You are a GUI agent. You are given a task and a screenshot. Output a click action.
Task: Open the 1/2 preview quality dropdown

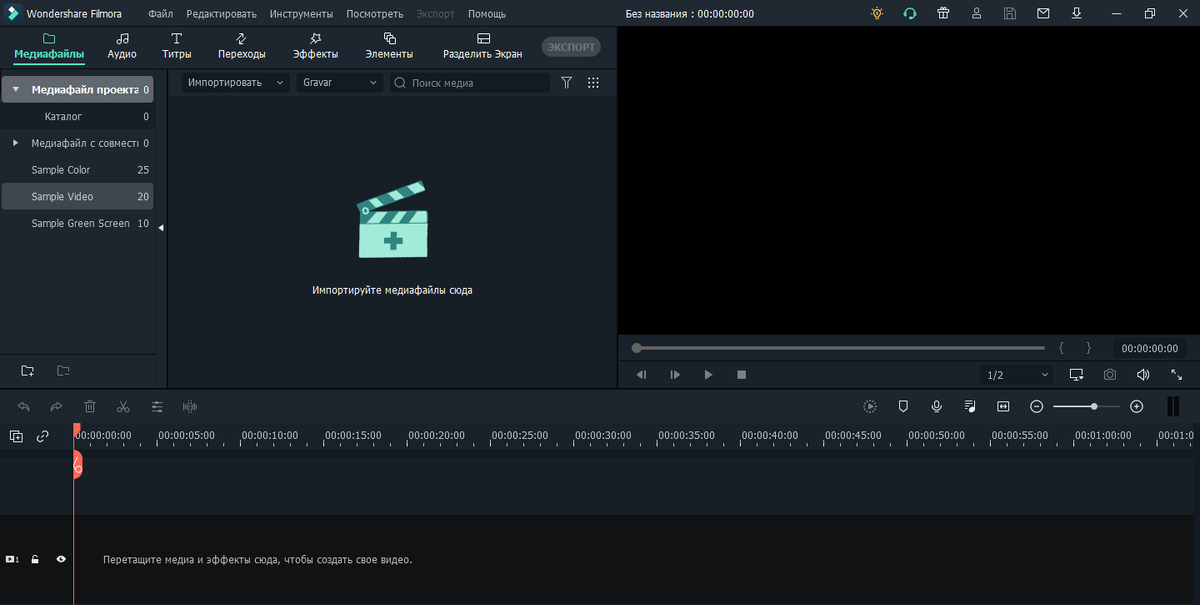point(1016,375)
